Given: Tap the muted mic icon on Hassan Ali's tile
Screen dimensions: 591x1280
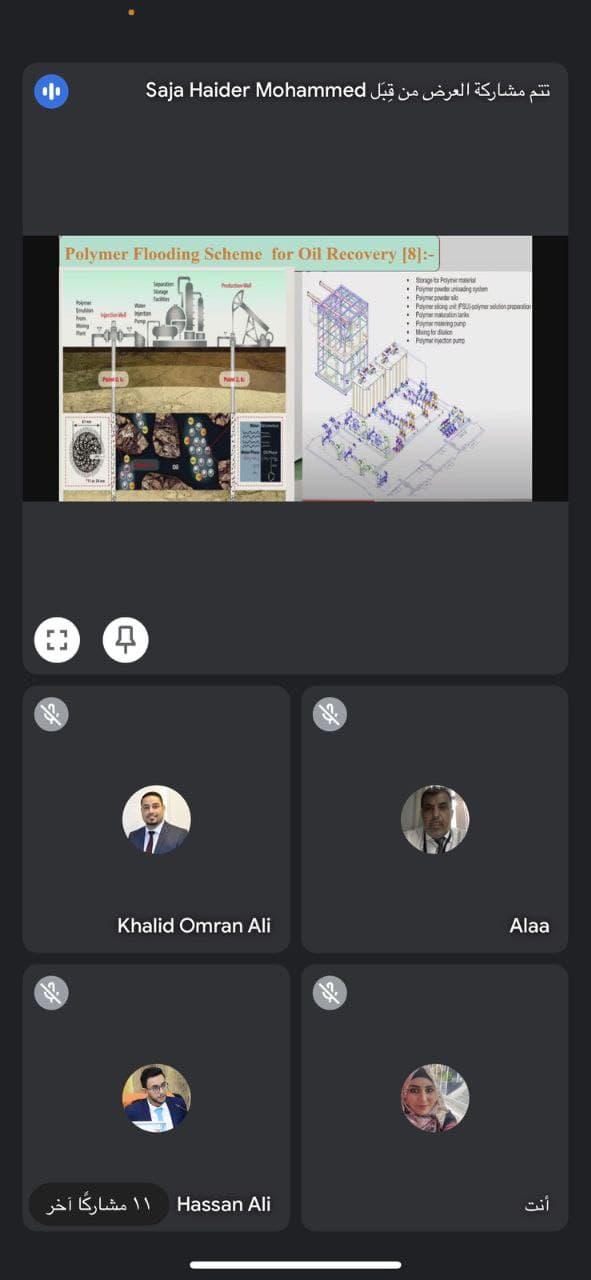Looking at the screenshot, I should 50,993.
